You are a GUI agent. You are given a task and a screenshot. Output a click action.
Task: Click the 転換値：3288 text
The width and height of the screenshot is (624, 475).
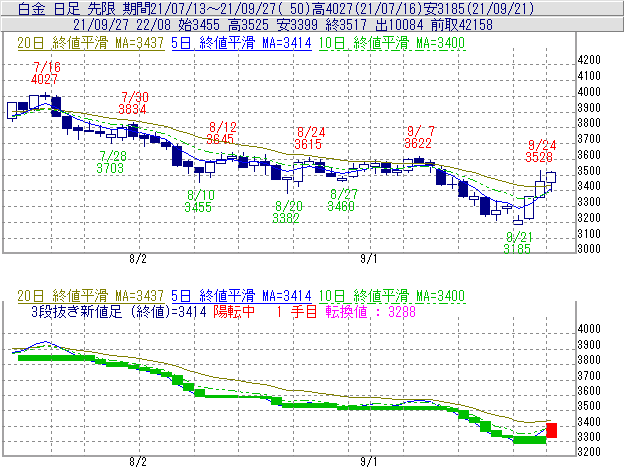tap(370, 311)
